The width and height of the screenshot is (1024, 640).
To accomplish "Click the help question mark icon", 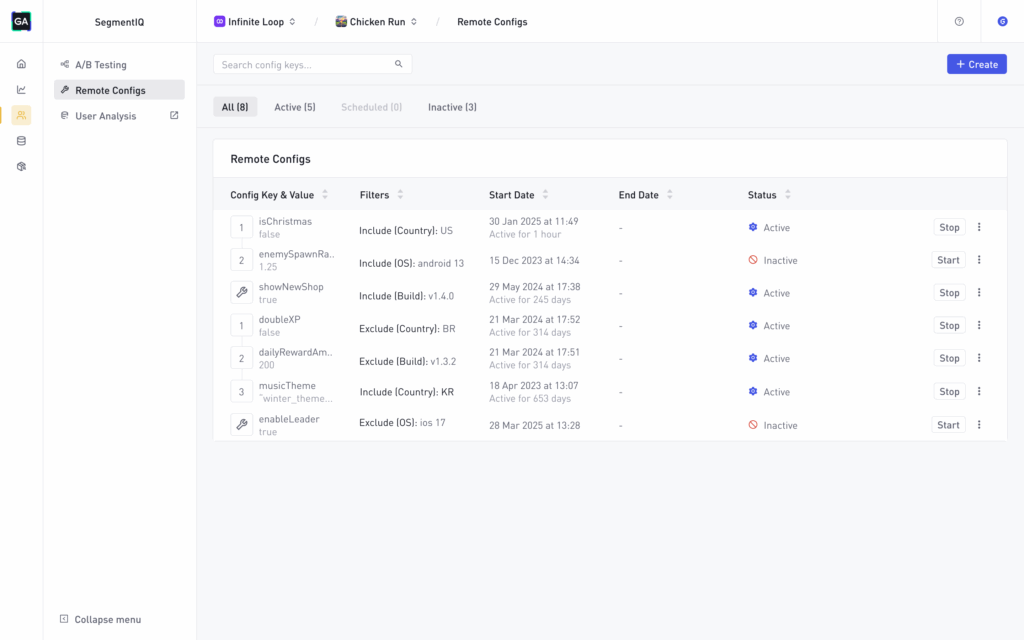I will tap(959, 21).
